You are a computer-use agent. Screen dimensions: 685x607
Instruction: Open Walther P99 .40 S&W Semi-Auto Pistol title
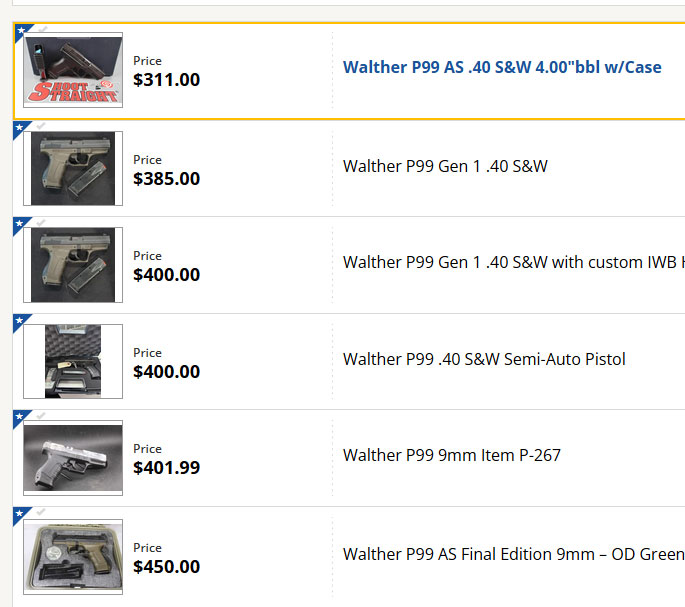[x=484, y=359]
